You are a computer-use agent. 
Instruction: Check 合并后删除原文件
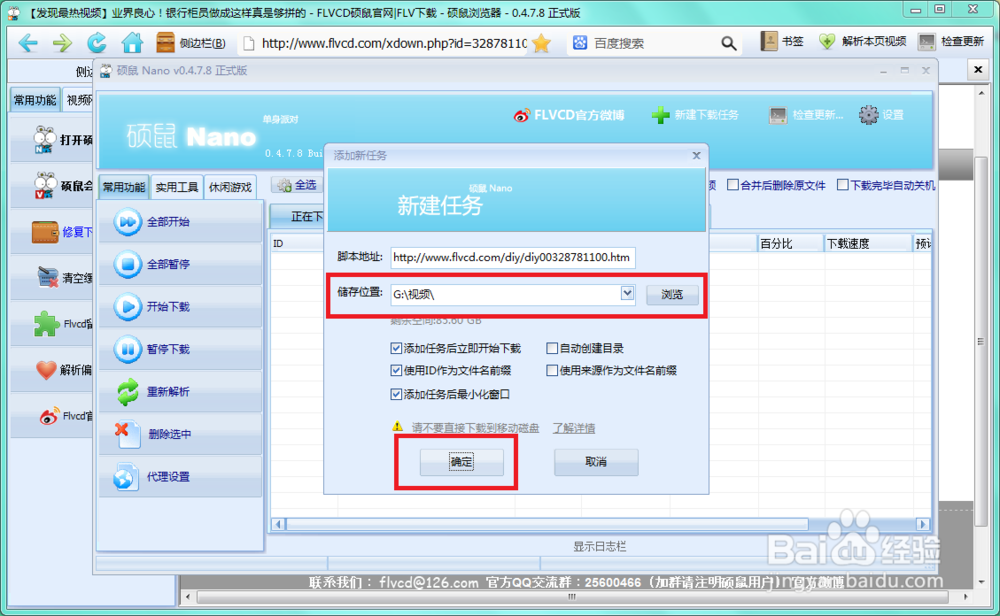pyautogui.click(x=733, y=185)
